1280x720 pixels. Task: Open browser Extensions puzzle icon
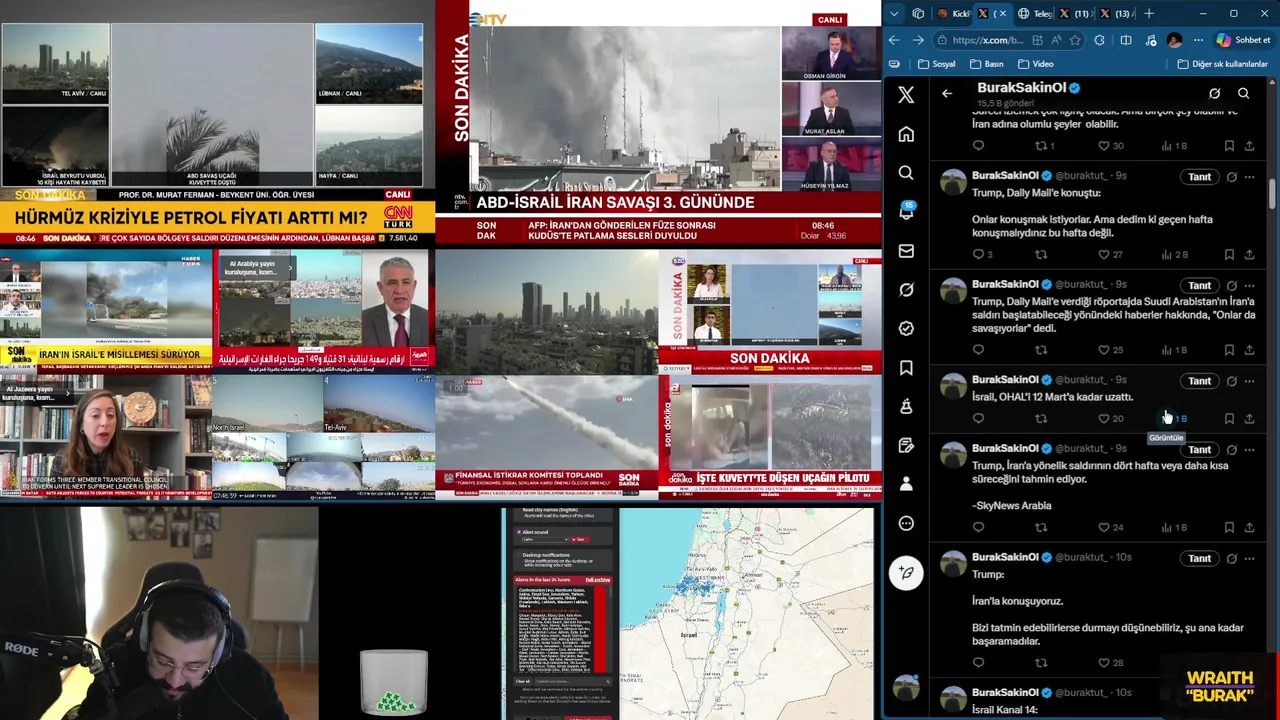[1100, 40]
